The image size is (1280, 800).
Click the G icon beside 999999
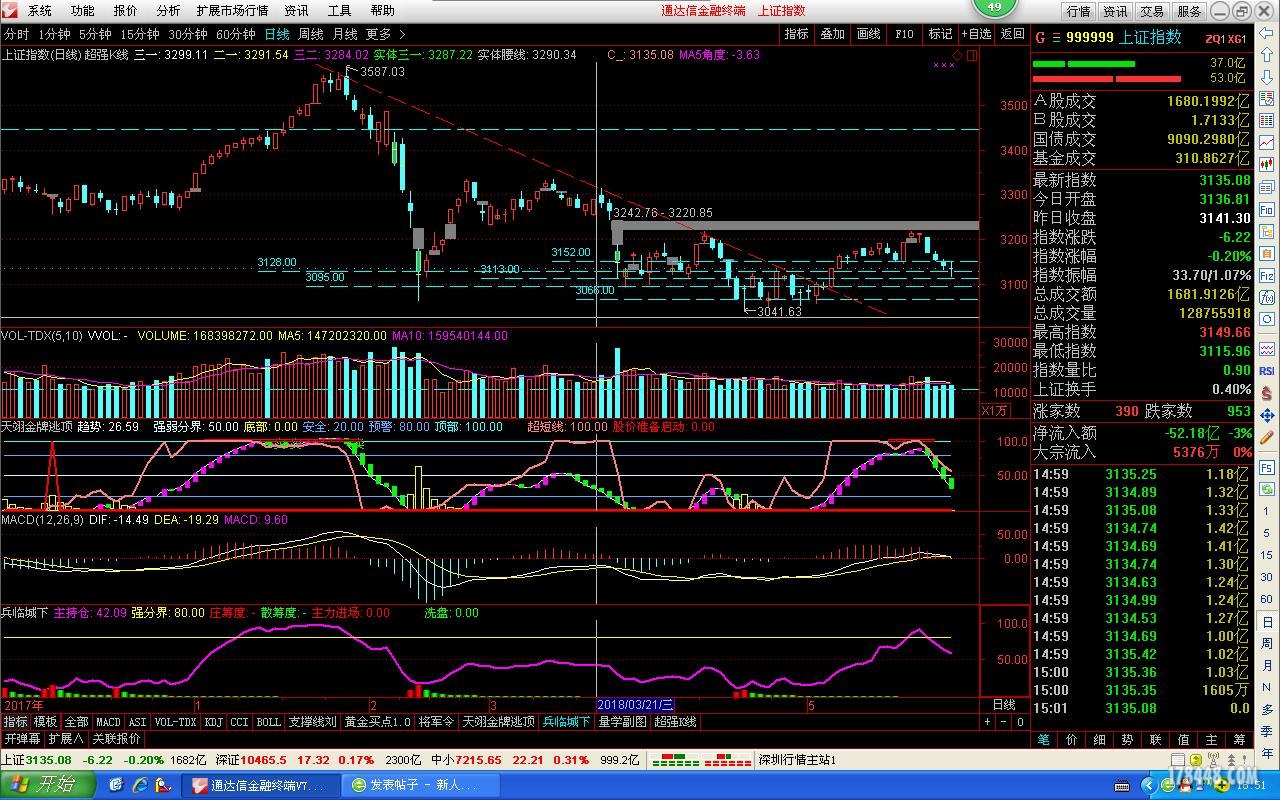click(x=1040, y=37)
